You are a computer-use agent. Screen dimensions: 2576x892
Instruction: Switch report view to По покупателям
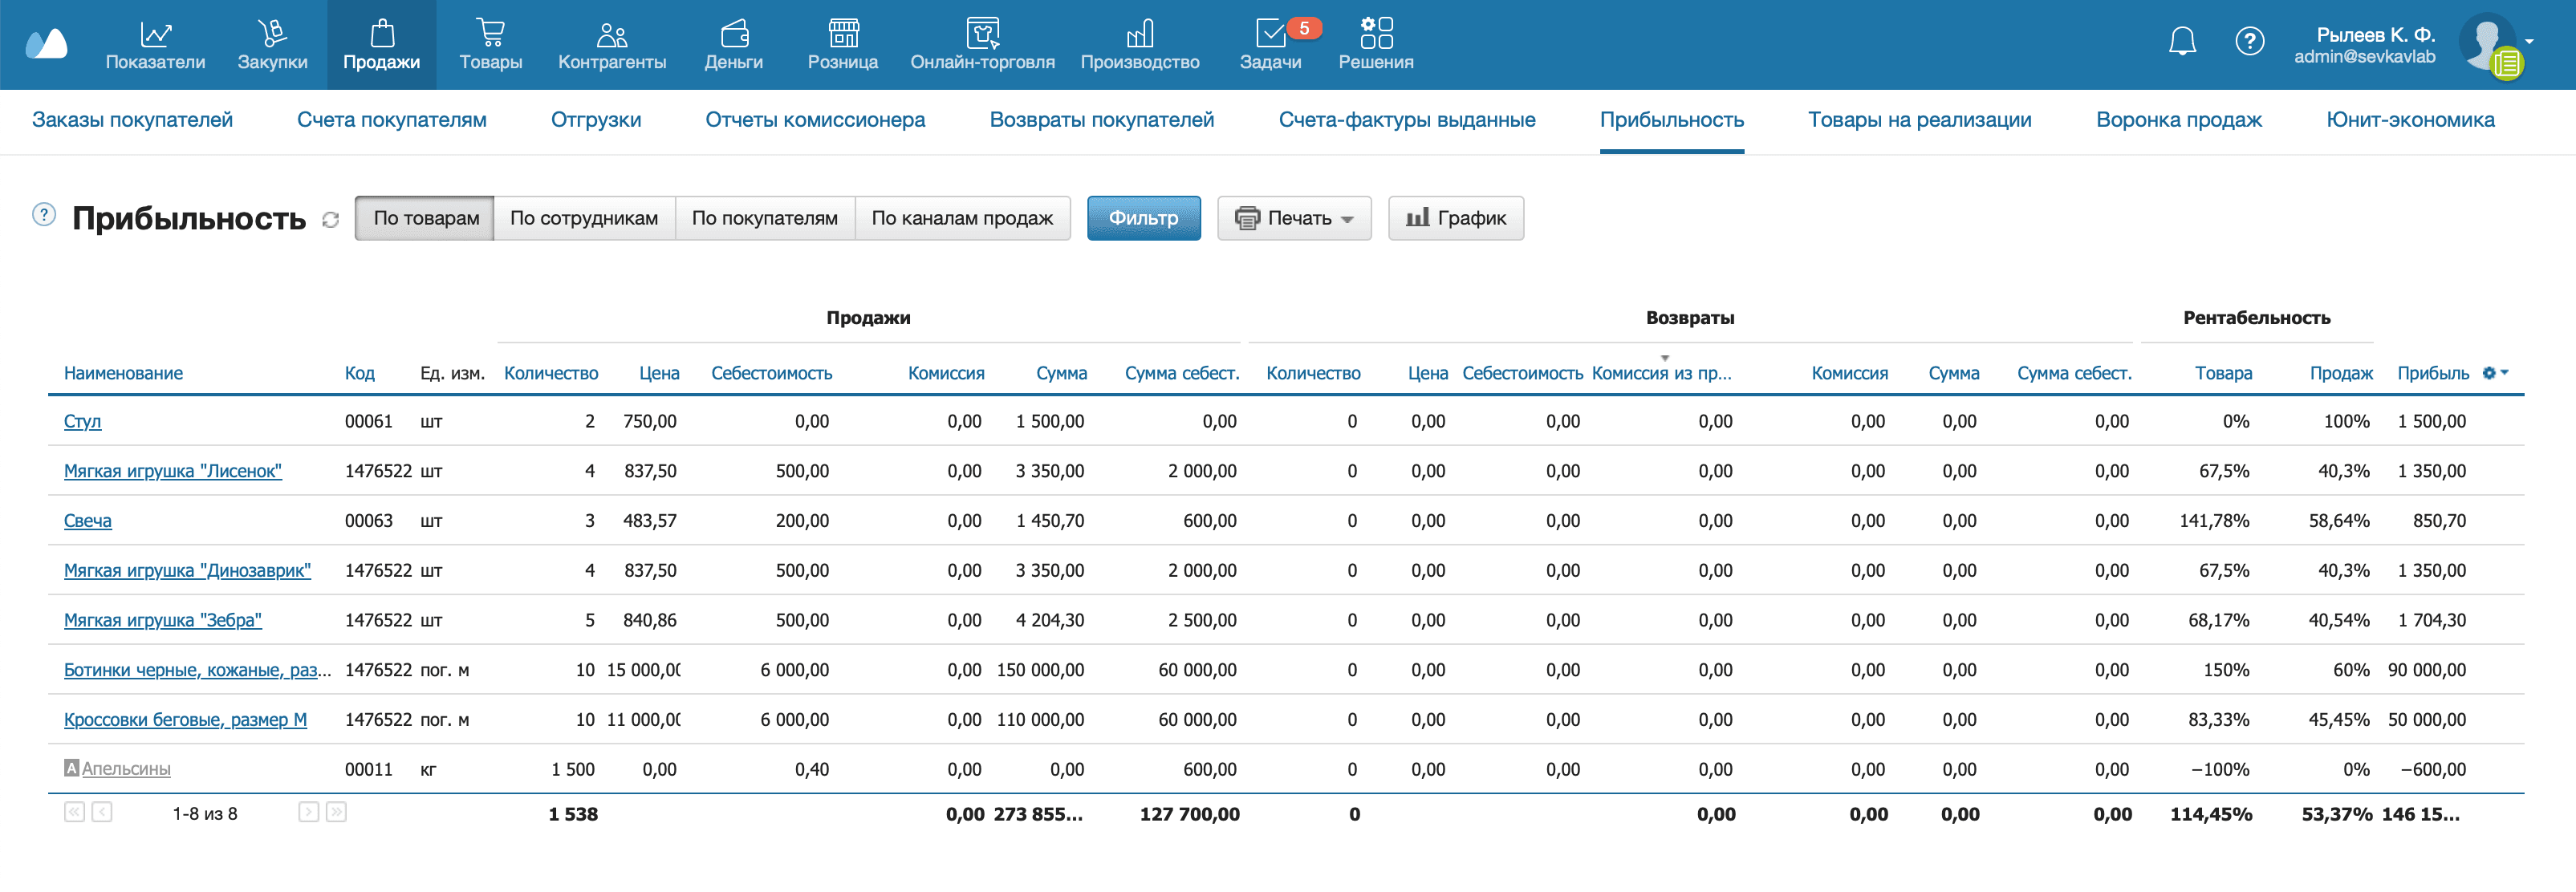click(764, 218)
